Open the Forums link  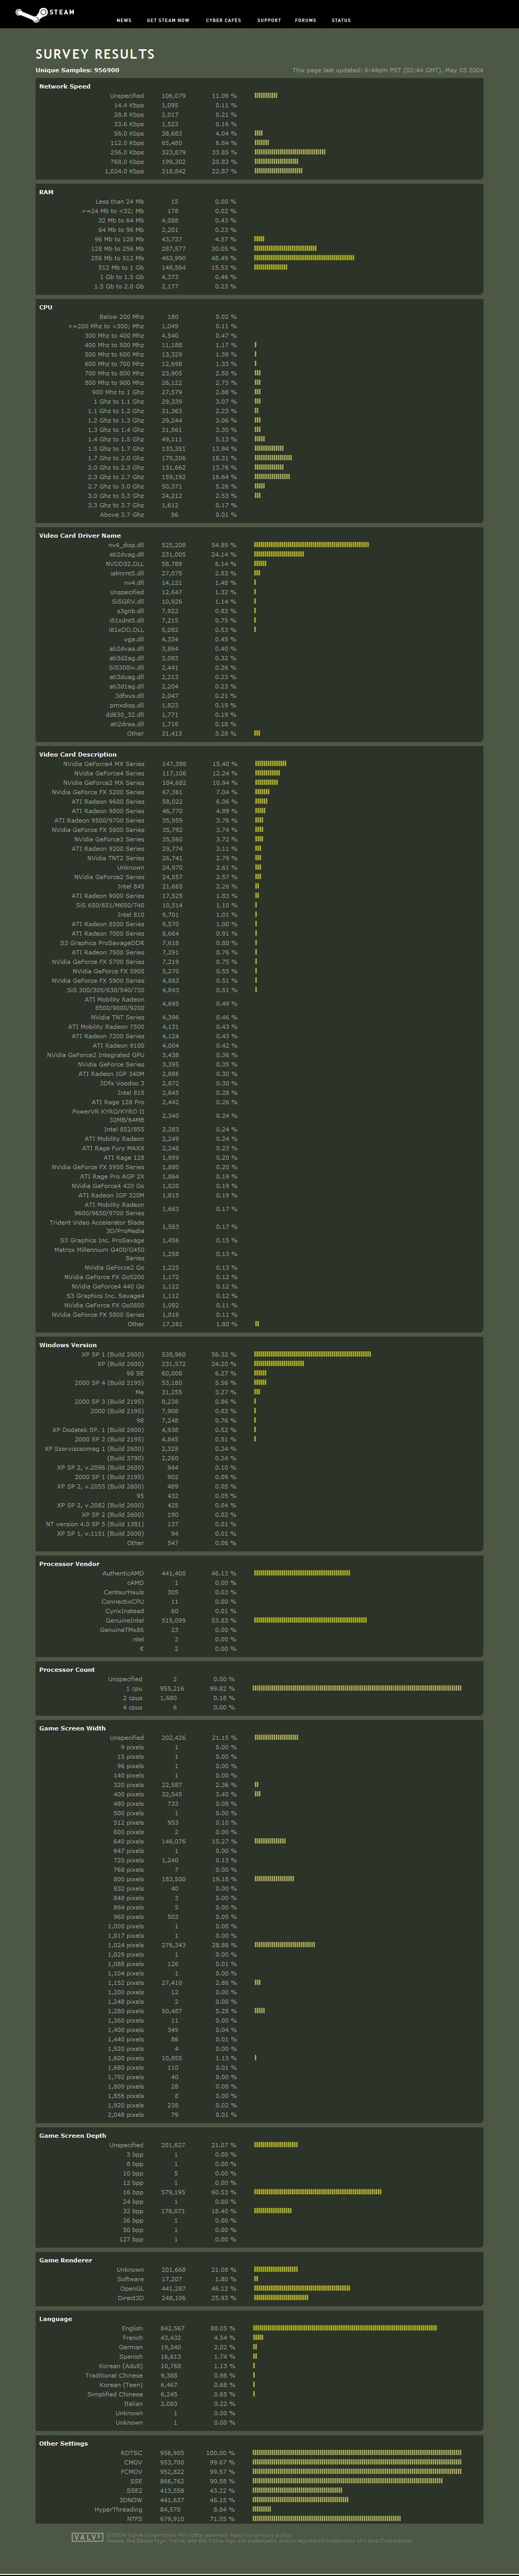tap(305, 20)
